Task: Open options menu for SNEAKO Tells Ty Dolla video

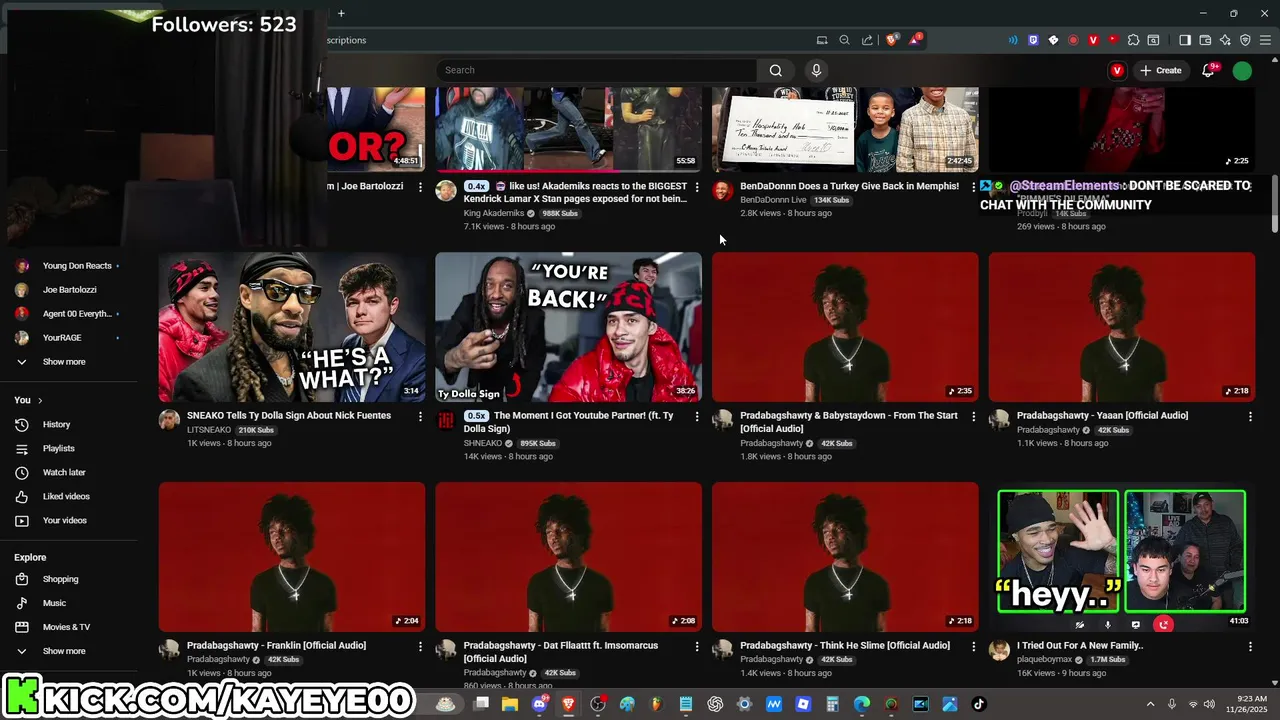Action: [420, 416]
